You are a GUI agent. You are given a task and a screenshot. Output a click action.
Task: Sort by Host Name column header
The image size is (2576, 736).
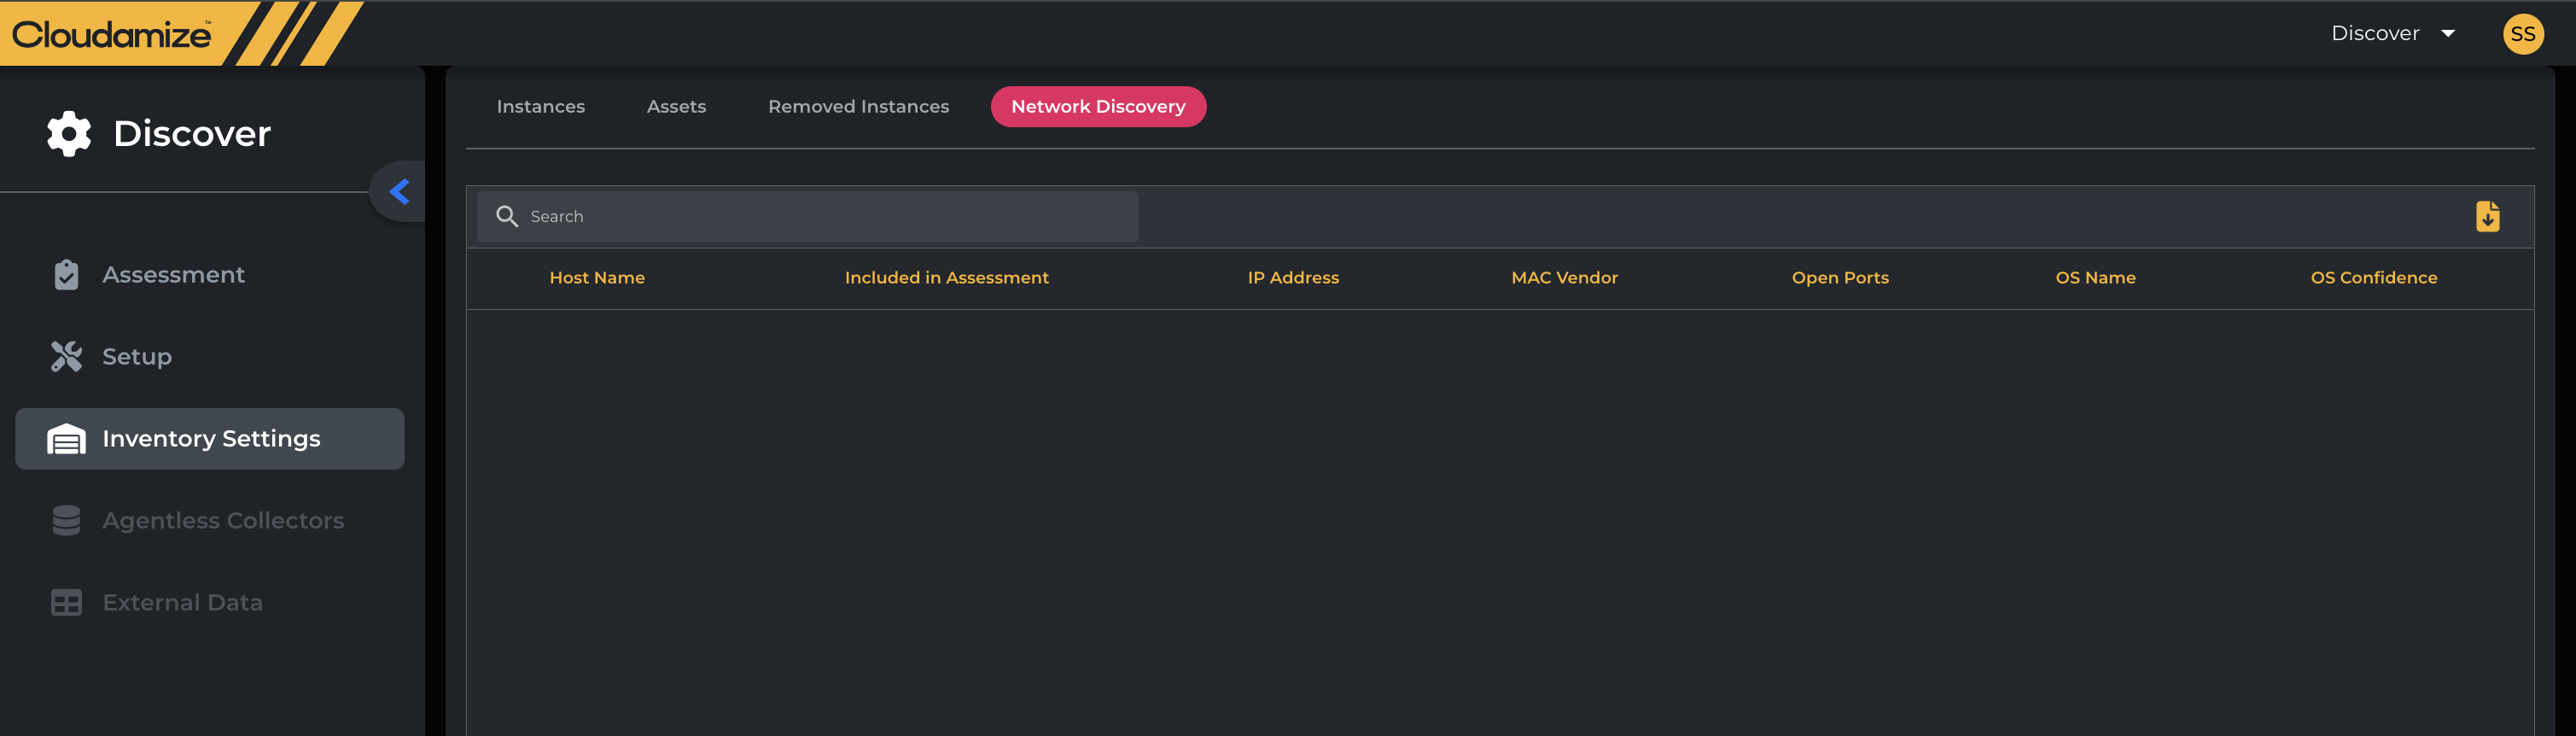(597, 278)
